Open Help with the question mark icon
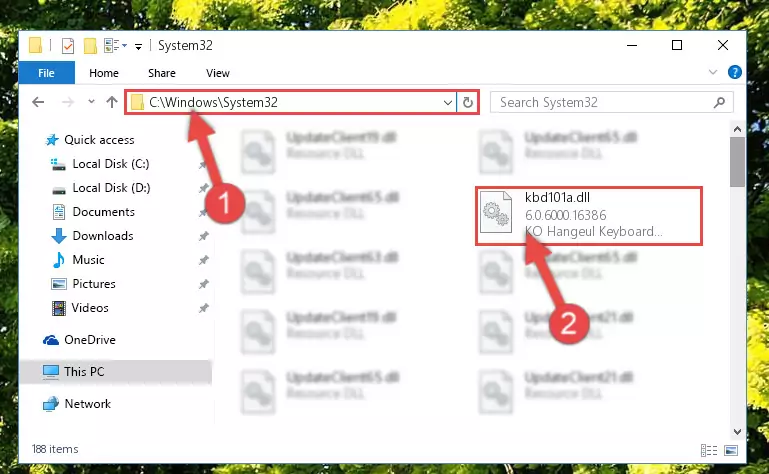This screenshot has height=474, width=769. click(x=734, y=72)
